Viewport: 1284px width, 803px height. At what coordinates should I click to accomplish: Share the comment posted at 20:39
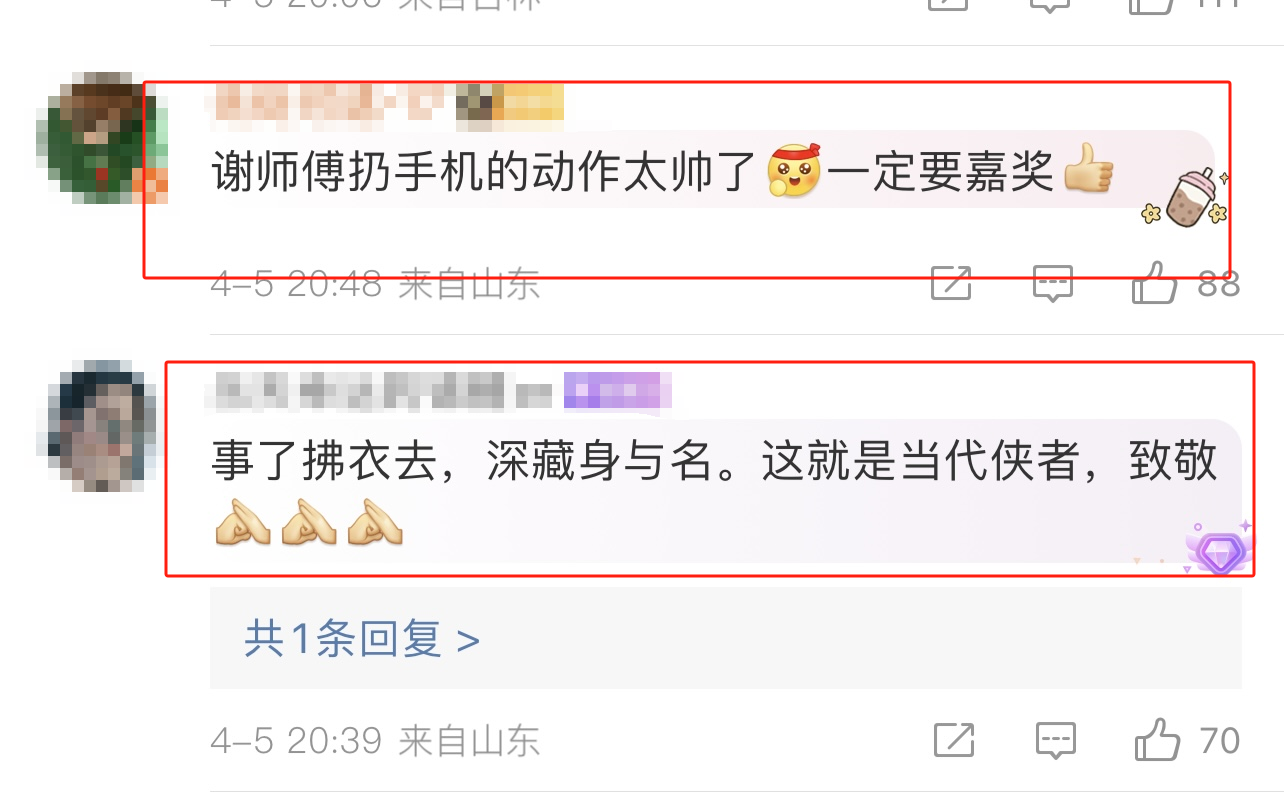(953, 740)
